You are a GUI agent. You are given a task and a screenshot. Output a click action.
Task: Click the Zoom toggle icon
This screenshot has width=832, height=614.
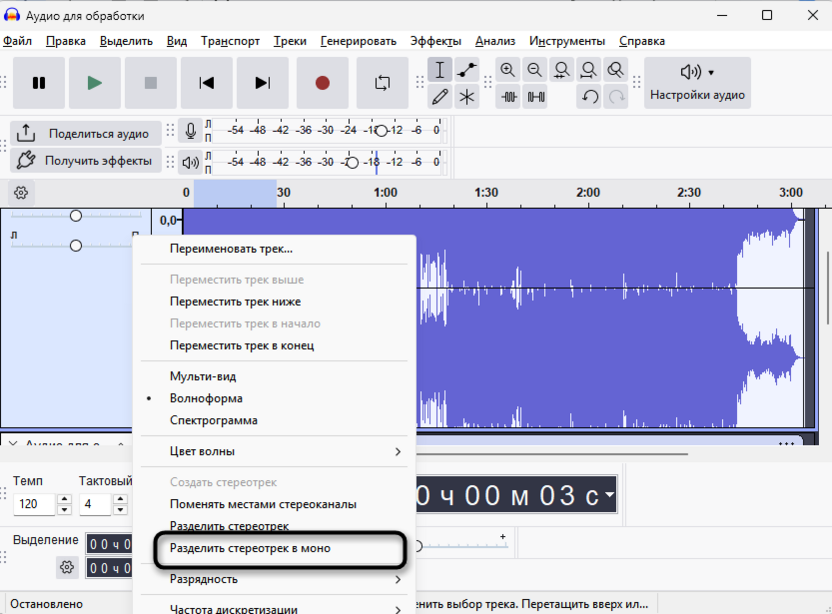616,70
